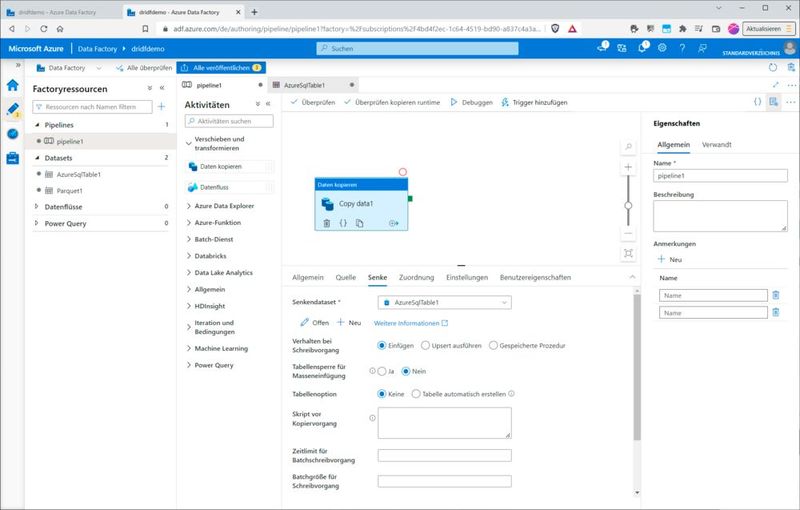Clone the Copy data1 activity

click(x=359, y=223)
